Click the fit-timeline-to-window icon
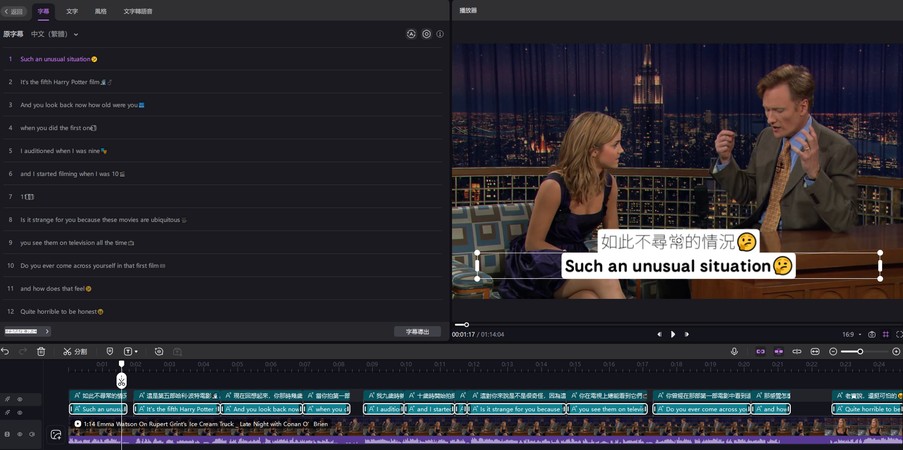Image resolution: width=903 pixels, height=450 pixels. 815,351
